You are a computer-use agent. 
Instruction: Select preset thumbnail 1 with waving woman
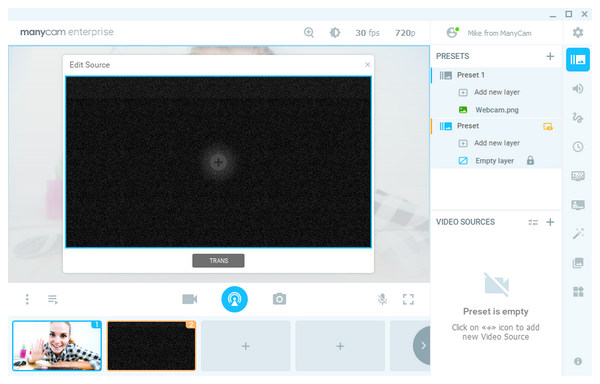pyautogui.click(x=57, y=346)
